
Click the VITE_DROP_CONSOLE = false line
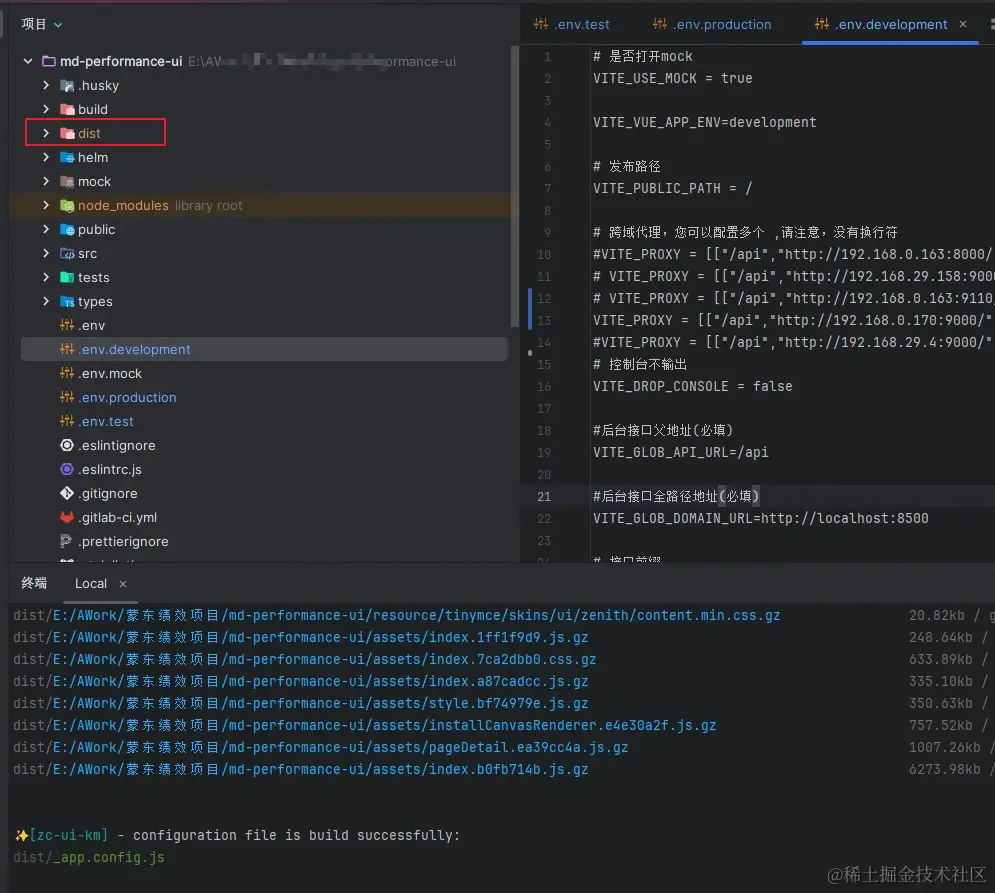[692, 387]
